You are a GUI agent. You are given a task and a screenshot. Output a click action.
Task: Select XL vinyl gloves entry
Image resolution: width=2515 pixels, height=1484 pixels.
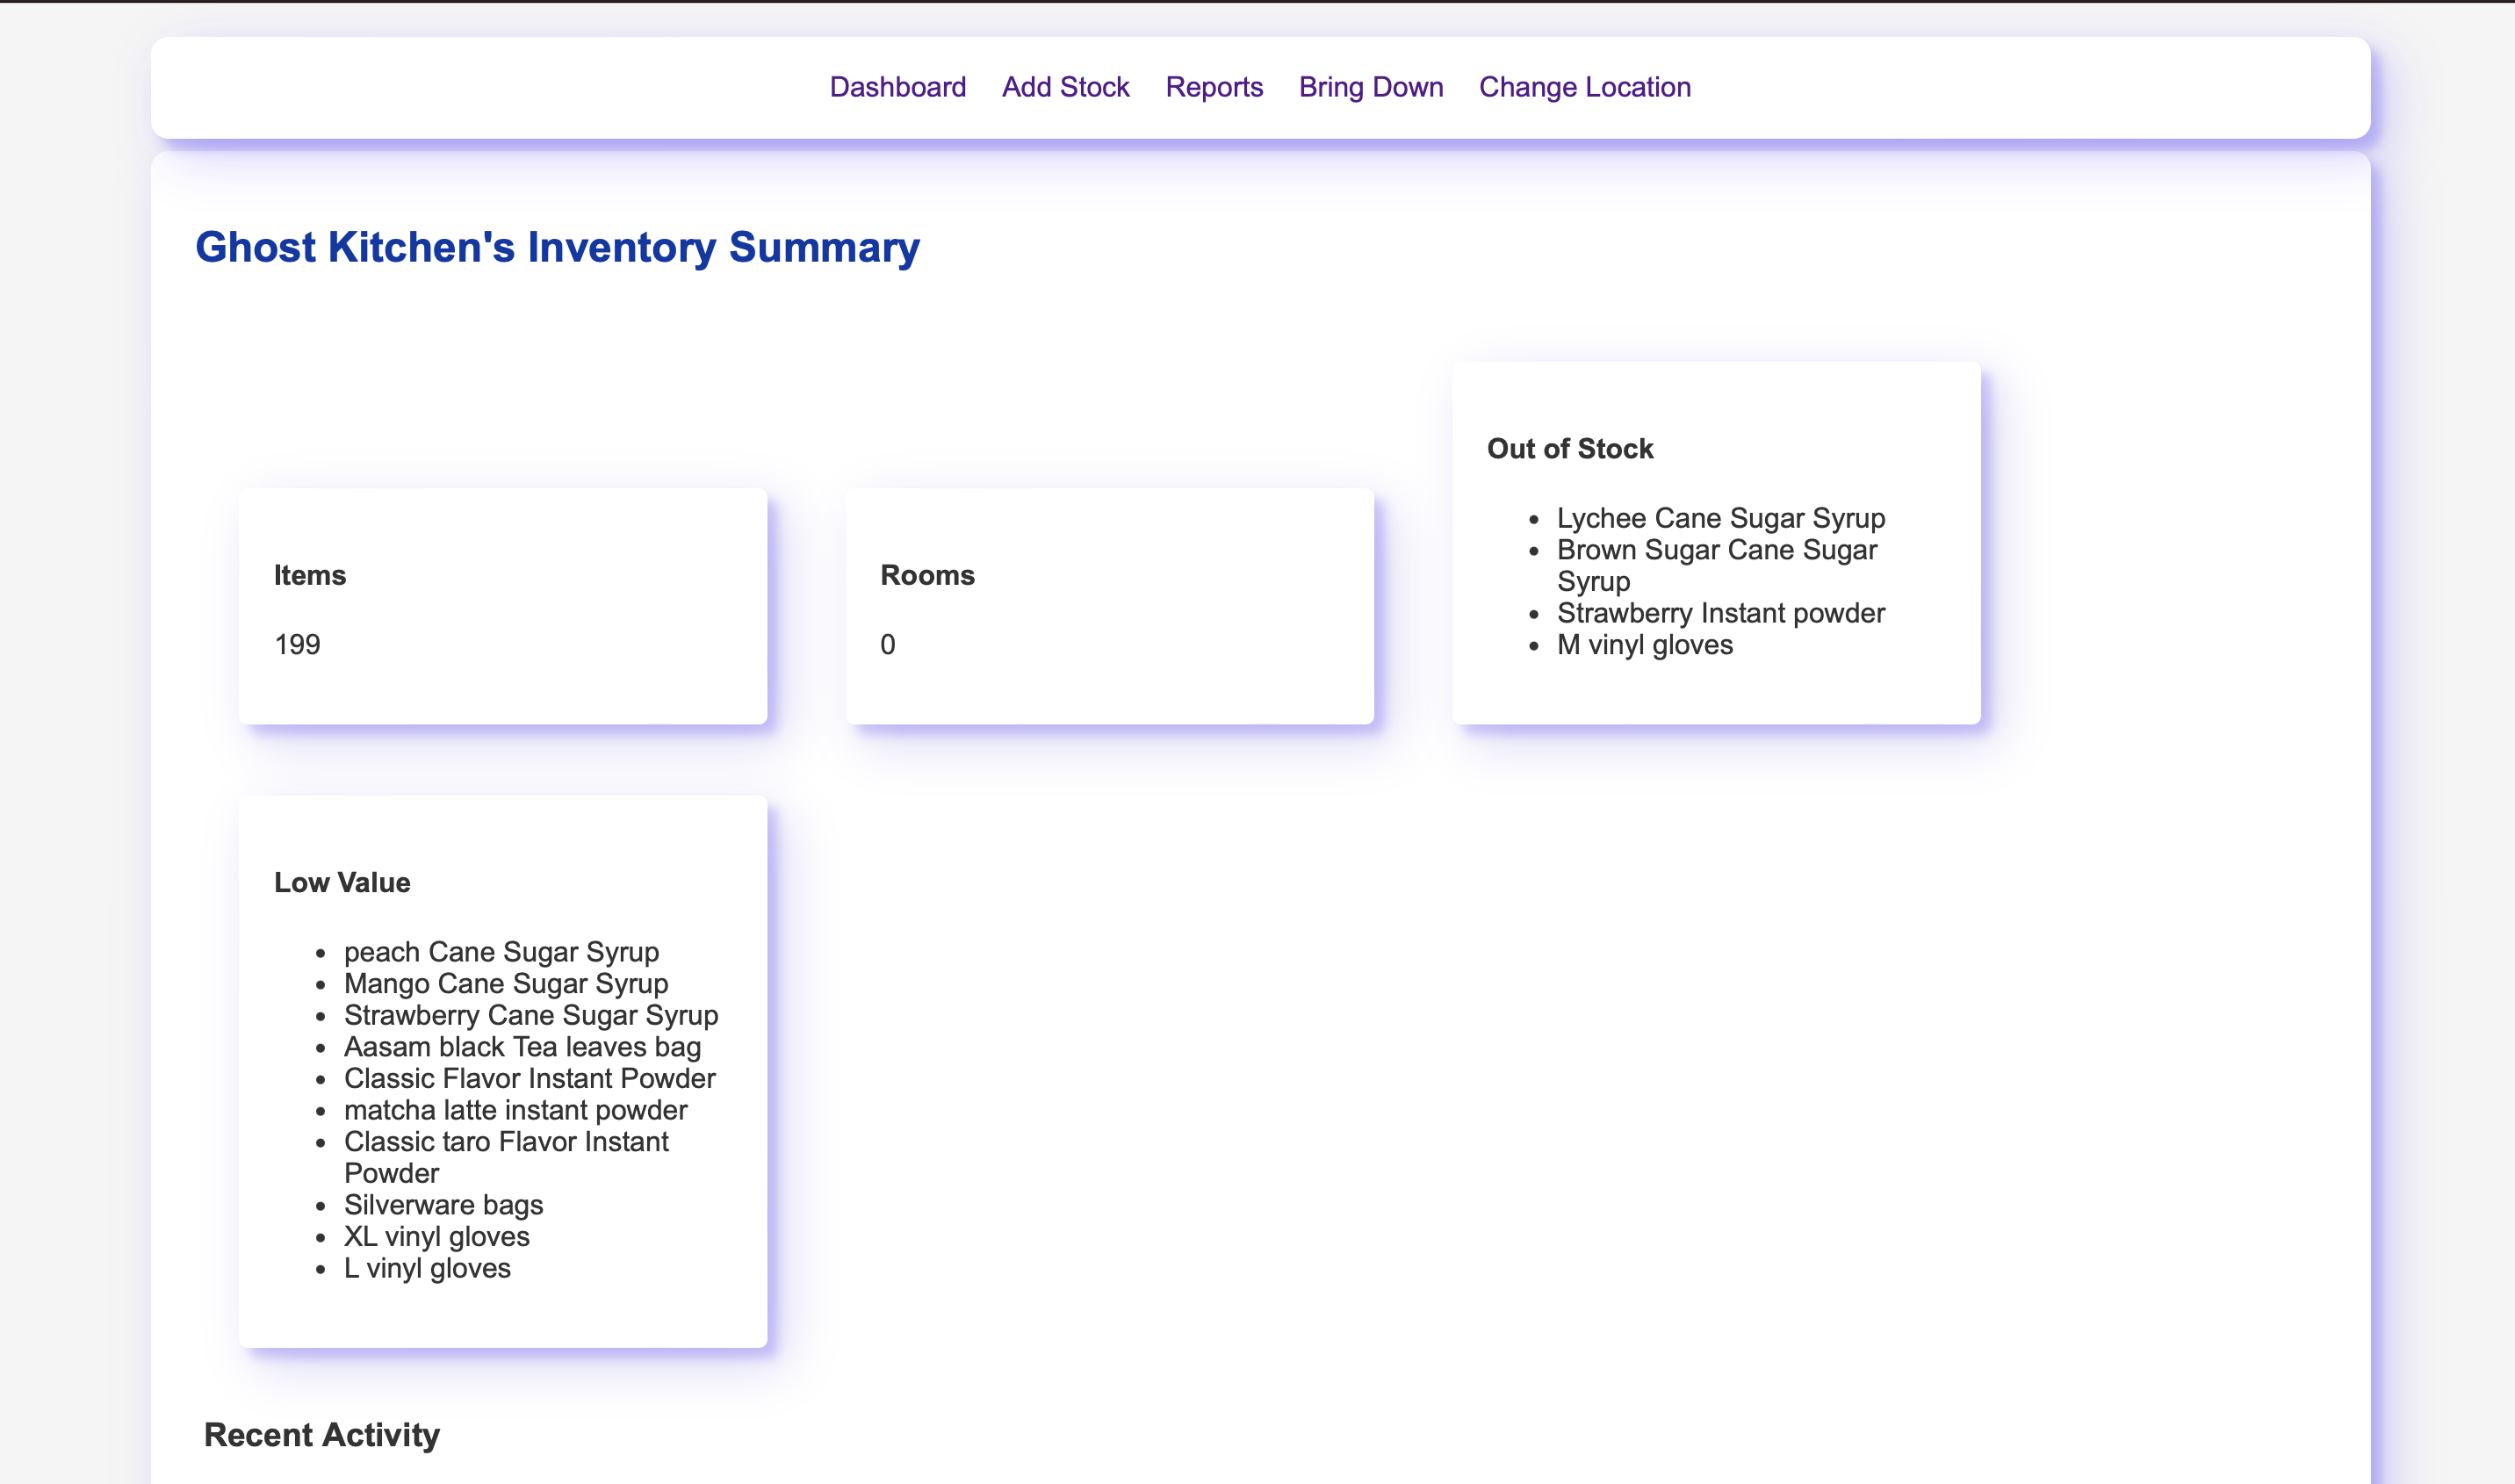(x=436, y=1237)
